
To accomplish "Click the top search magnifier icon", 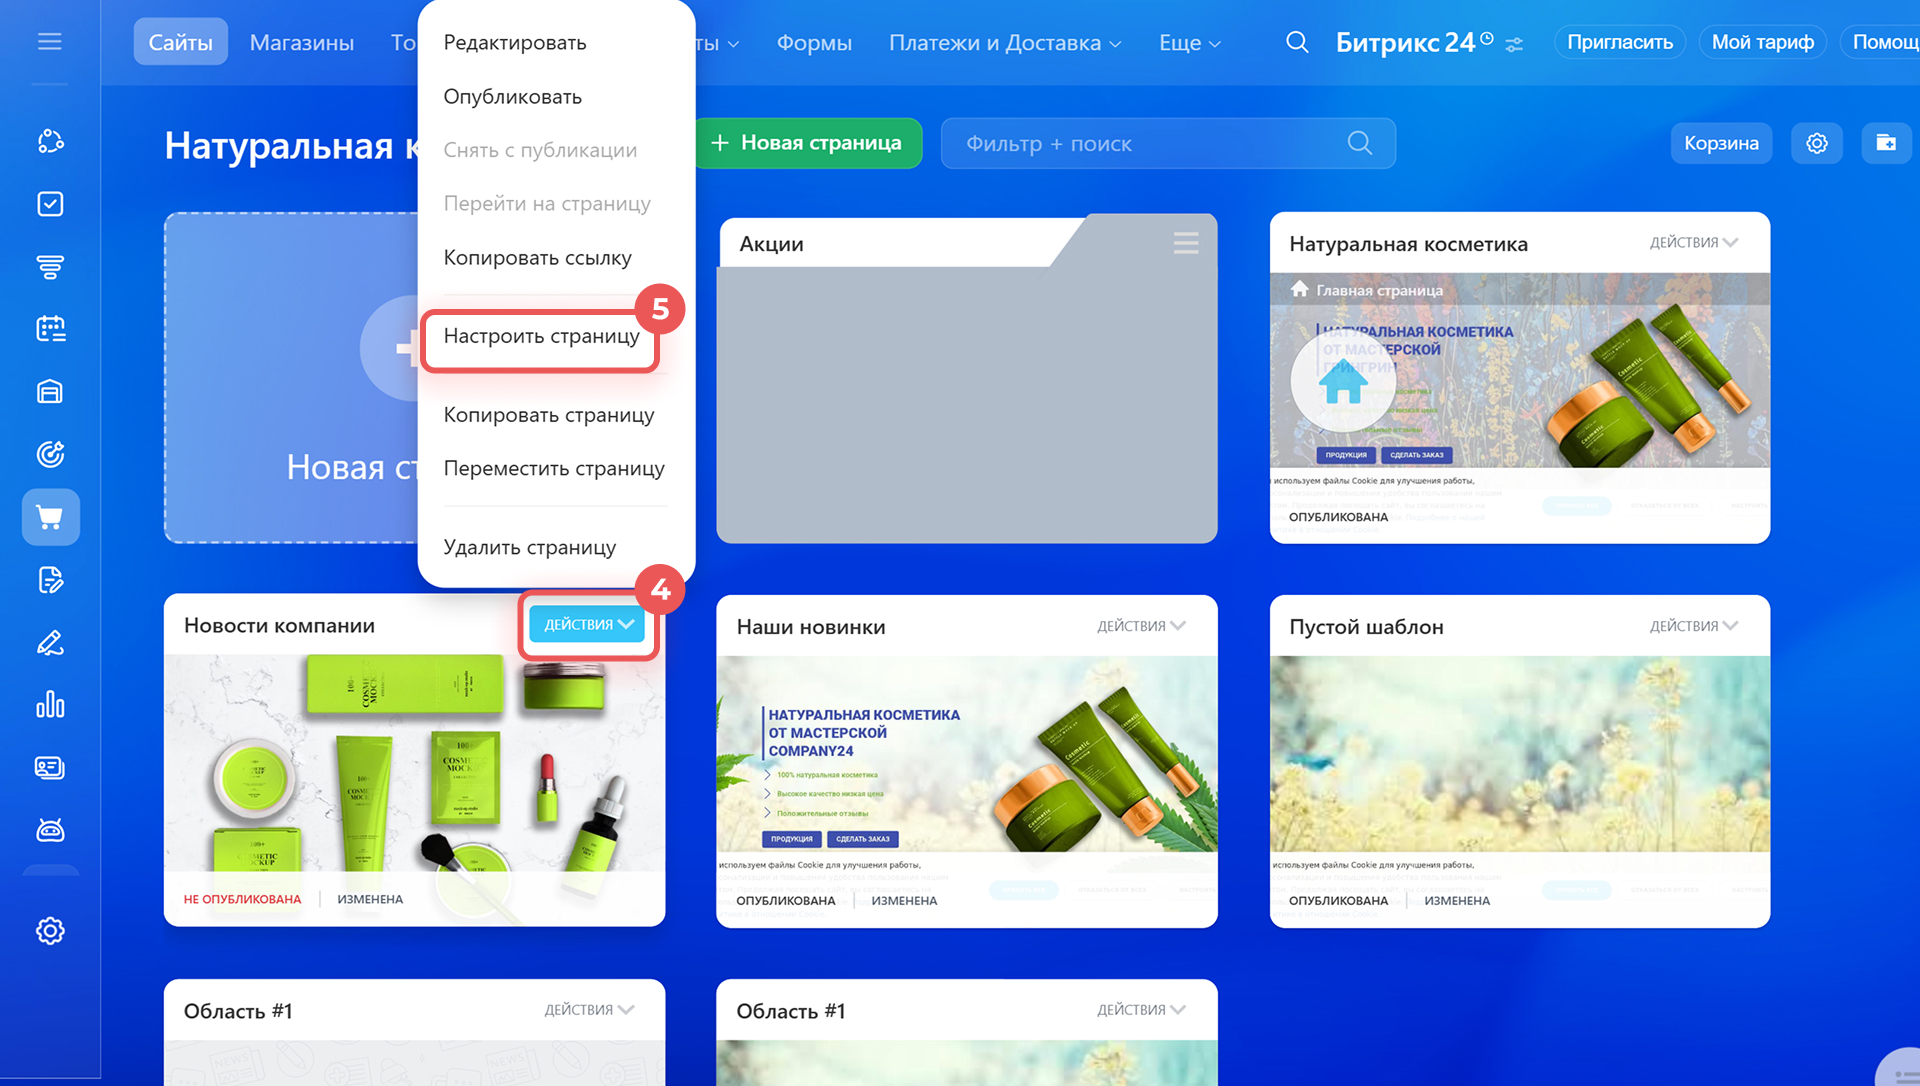I will tap(1297, 42).
